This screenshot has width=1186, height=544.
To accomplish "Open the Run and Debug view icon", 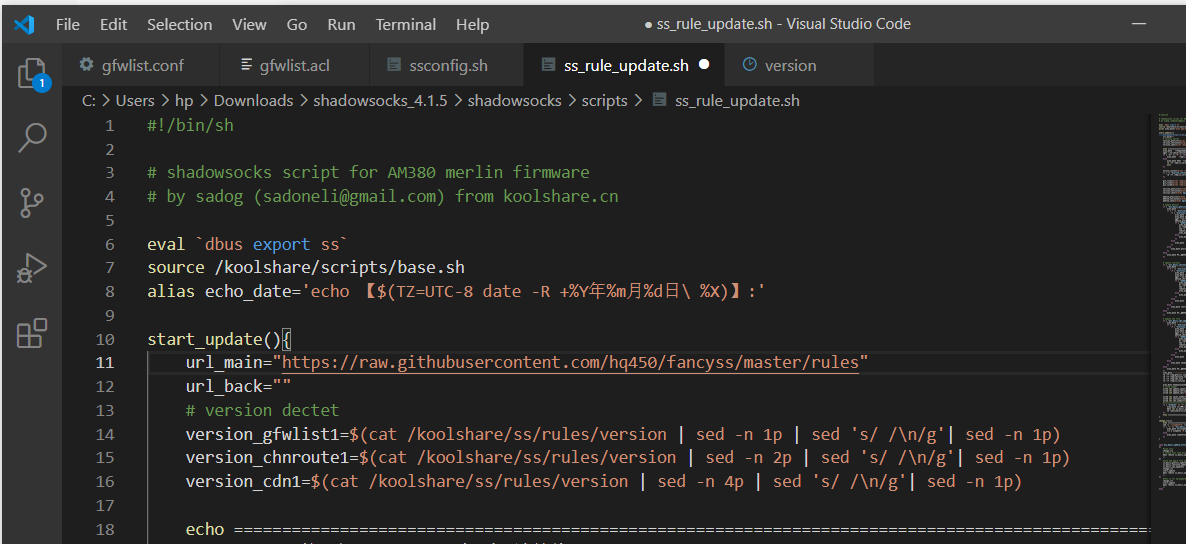I will point(32,268).
